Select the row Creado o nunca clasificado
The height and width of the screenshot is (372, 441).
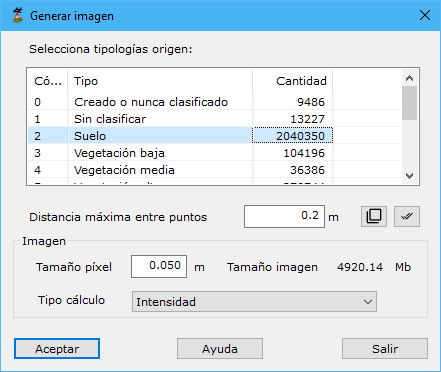pos(214,102)
